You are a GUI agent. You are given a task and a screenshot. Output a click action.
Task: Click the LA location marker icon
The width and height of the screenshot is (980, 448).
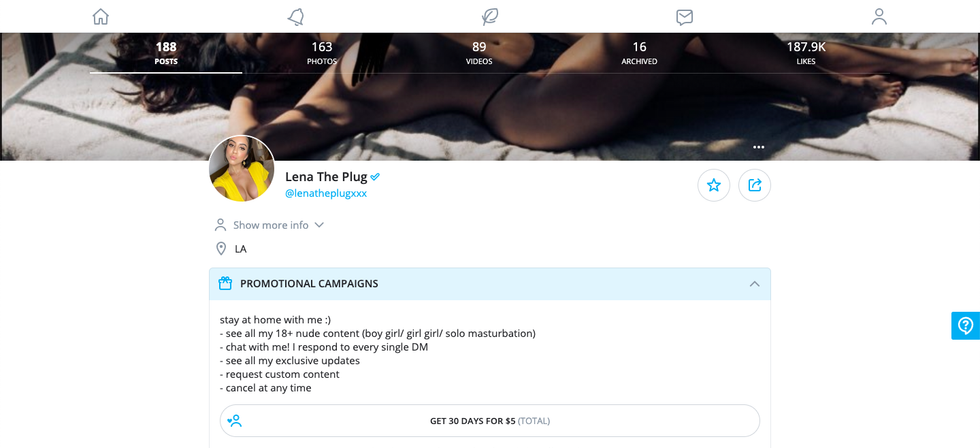[221, 249]
